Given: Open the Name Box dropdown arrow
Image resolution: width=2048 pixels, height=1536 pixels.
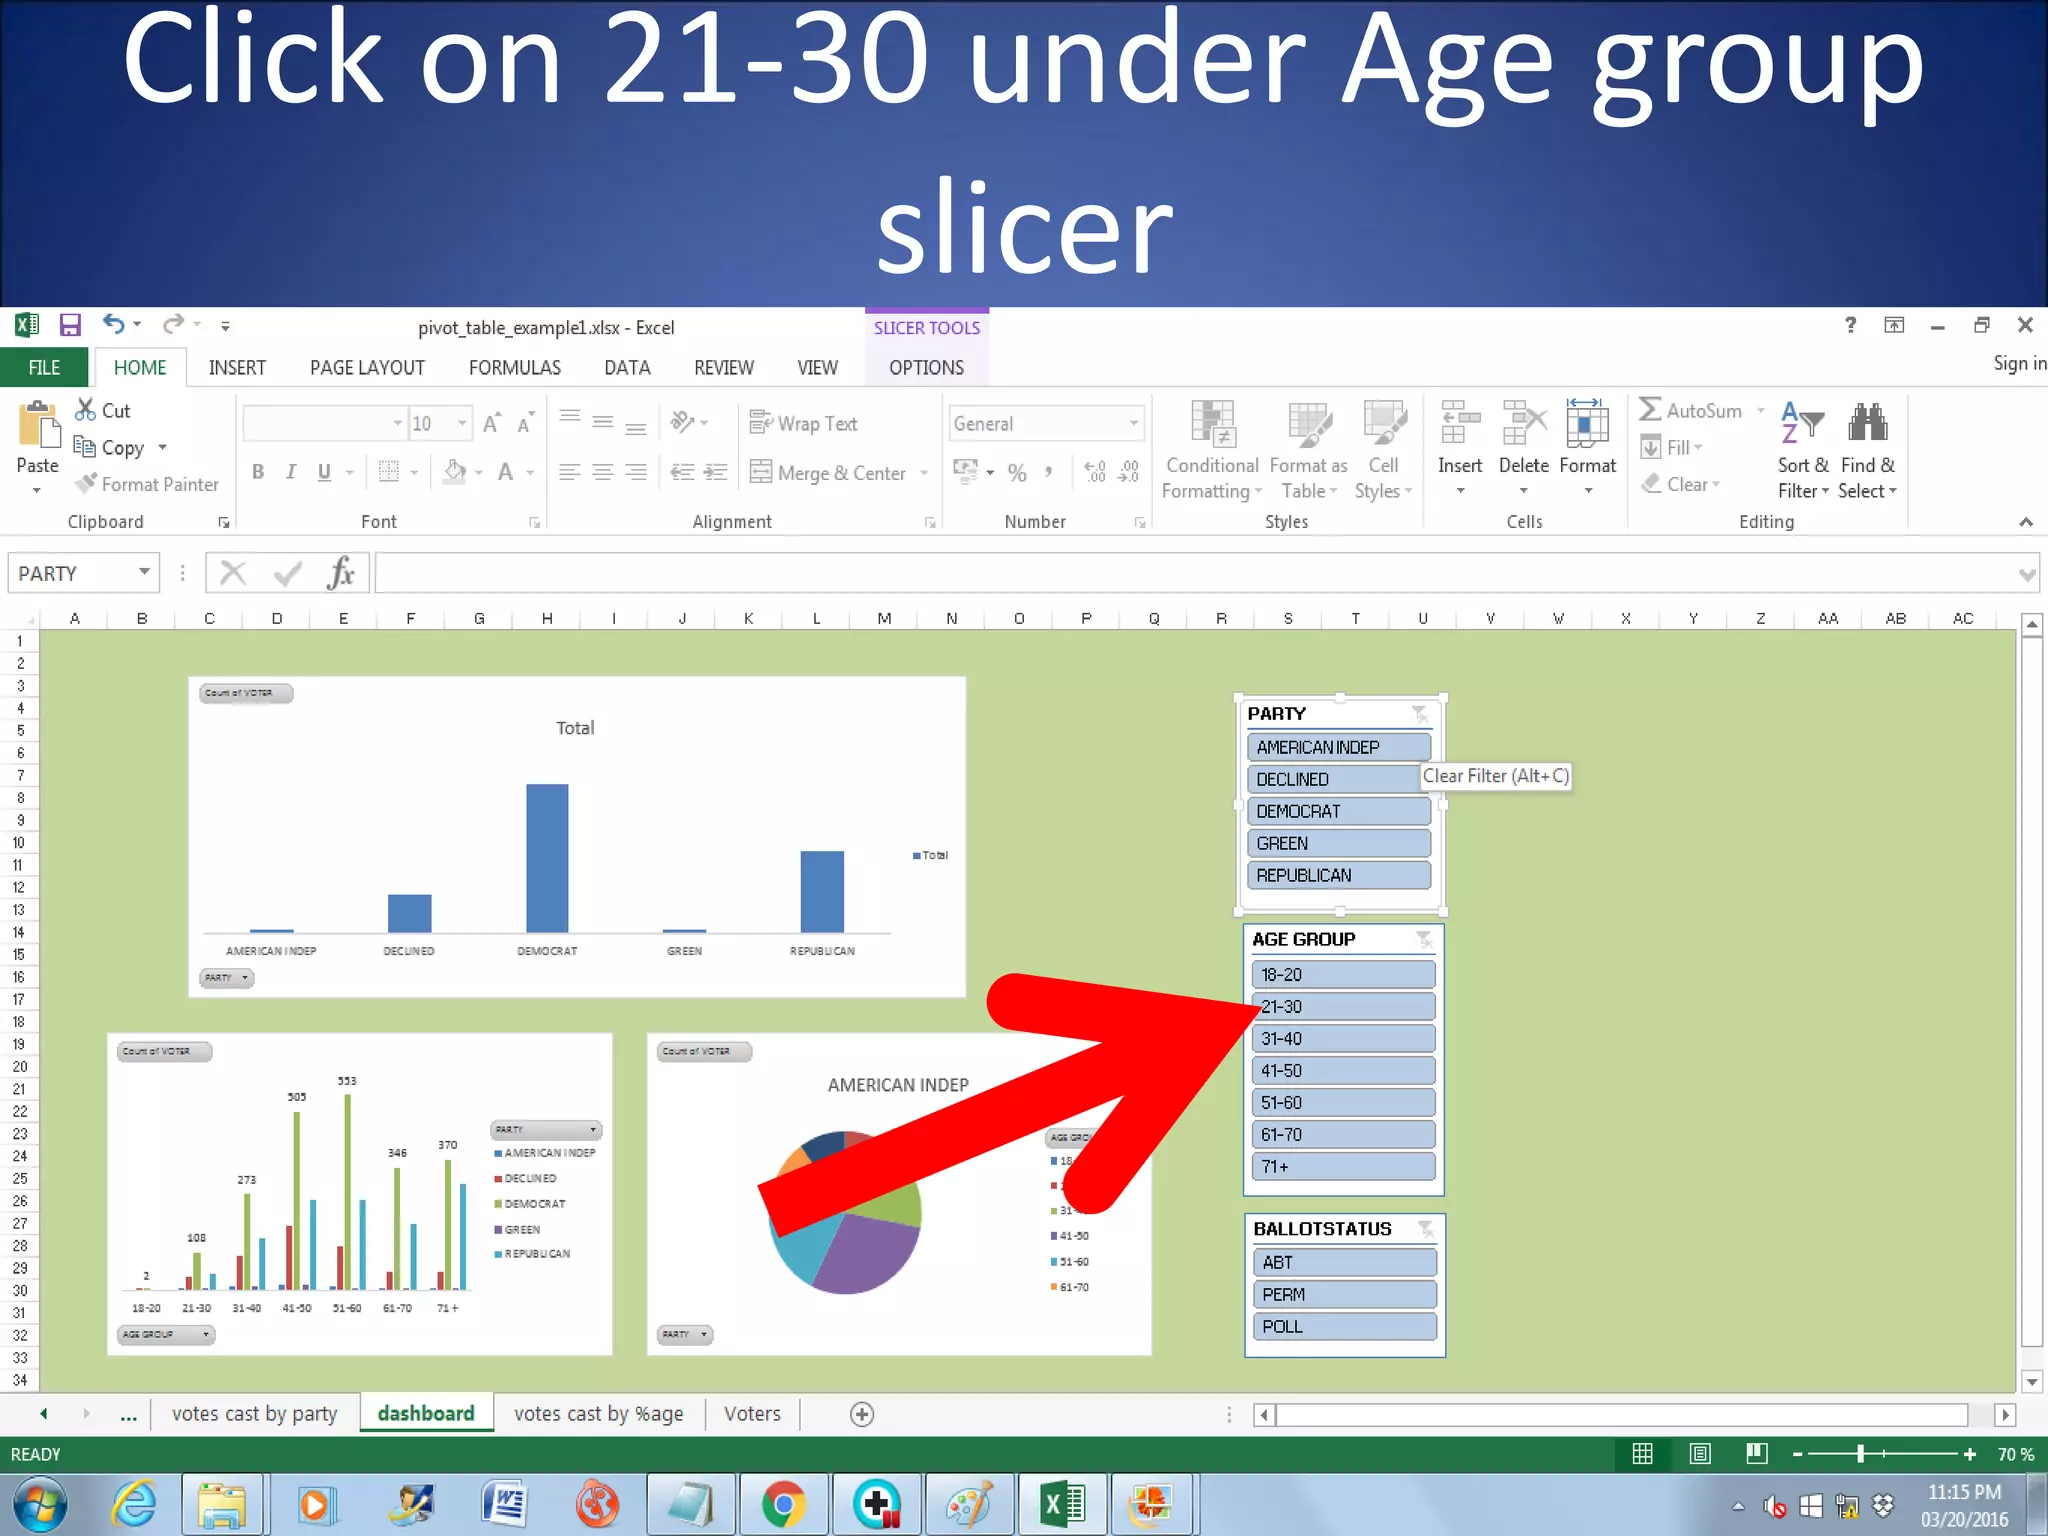Looking at the screenshot, I should click(144, 572).
